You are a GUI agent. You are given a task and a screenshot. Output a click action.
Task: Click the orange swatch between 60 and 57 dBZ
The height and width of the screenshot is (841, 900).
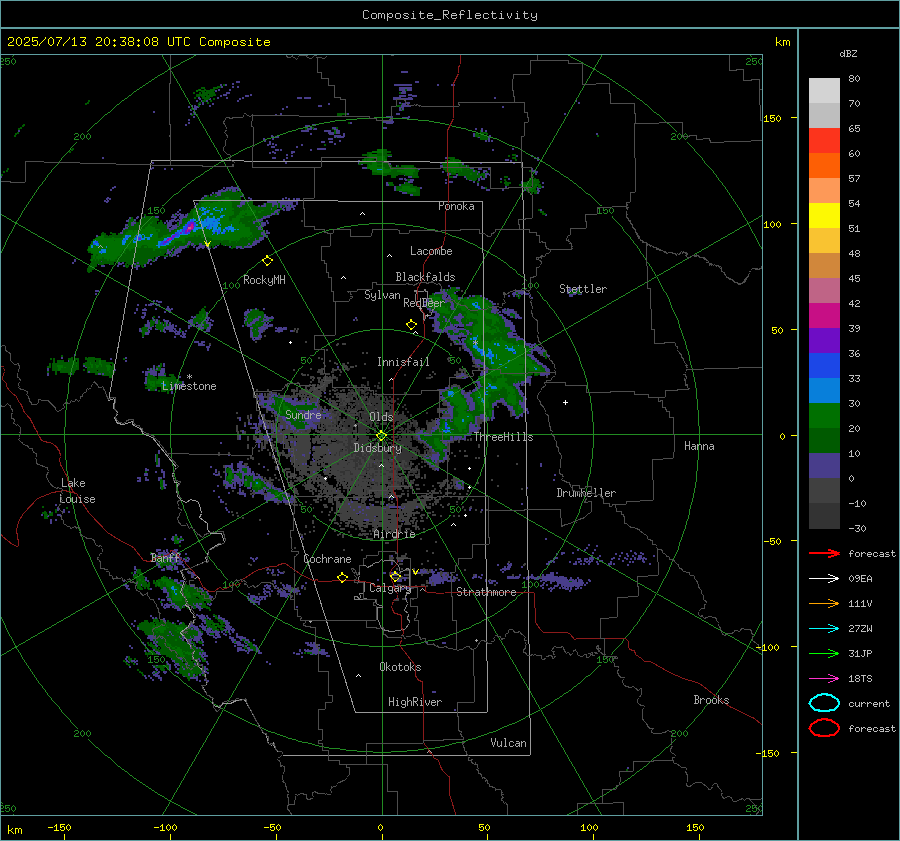[824, 166]
